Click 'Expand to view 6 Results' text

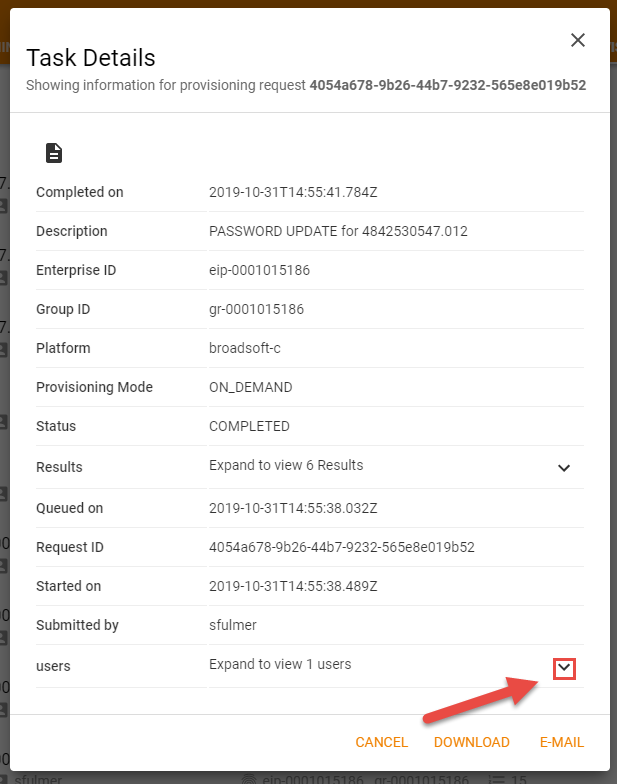[x=286, y=465]
